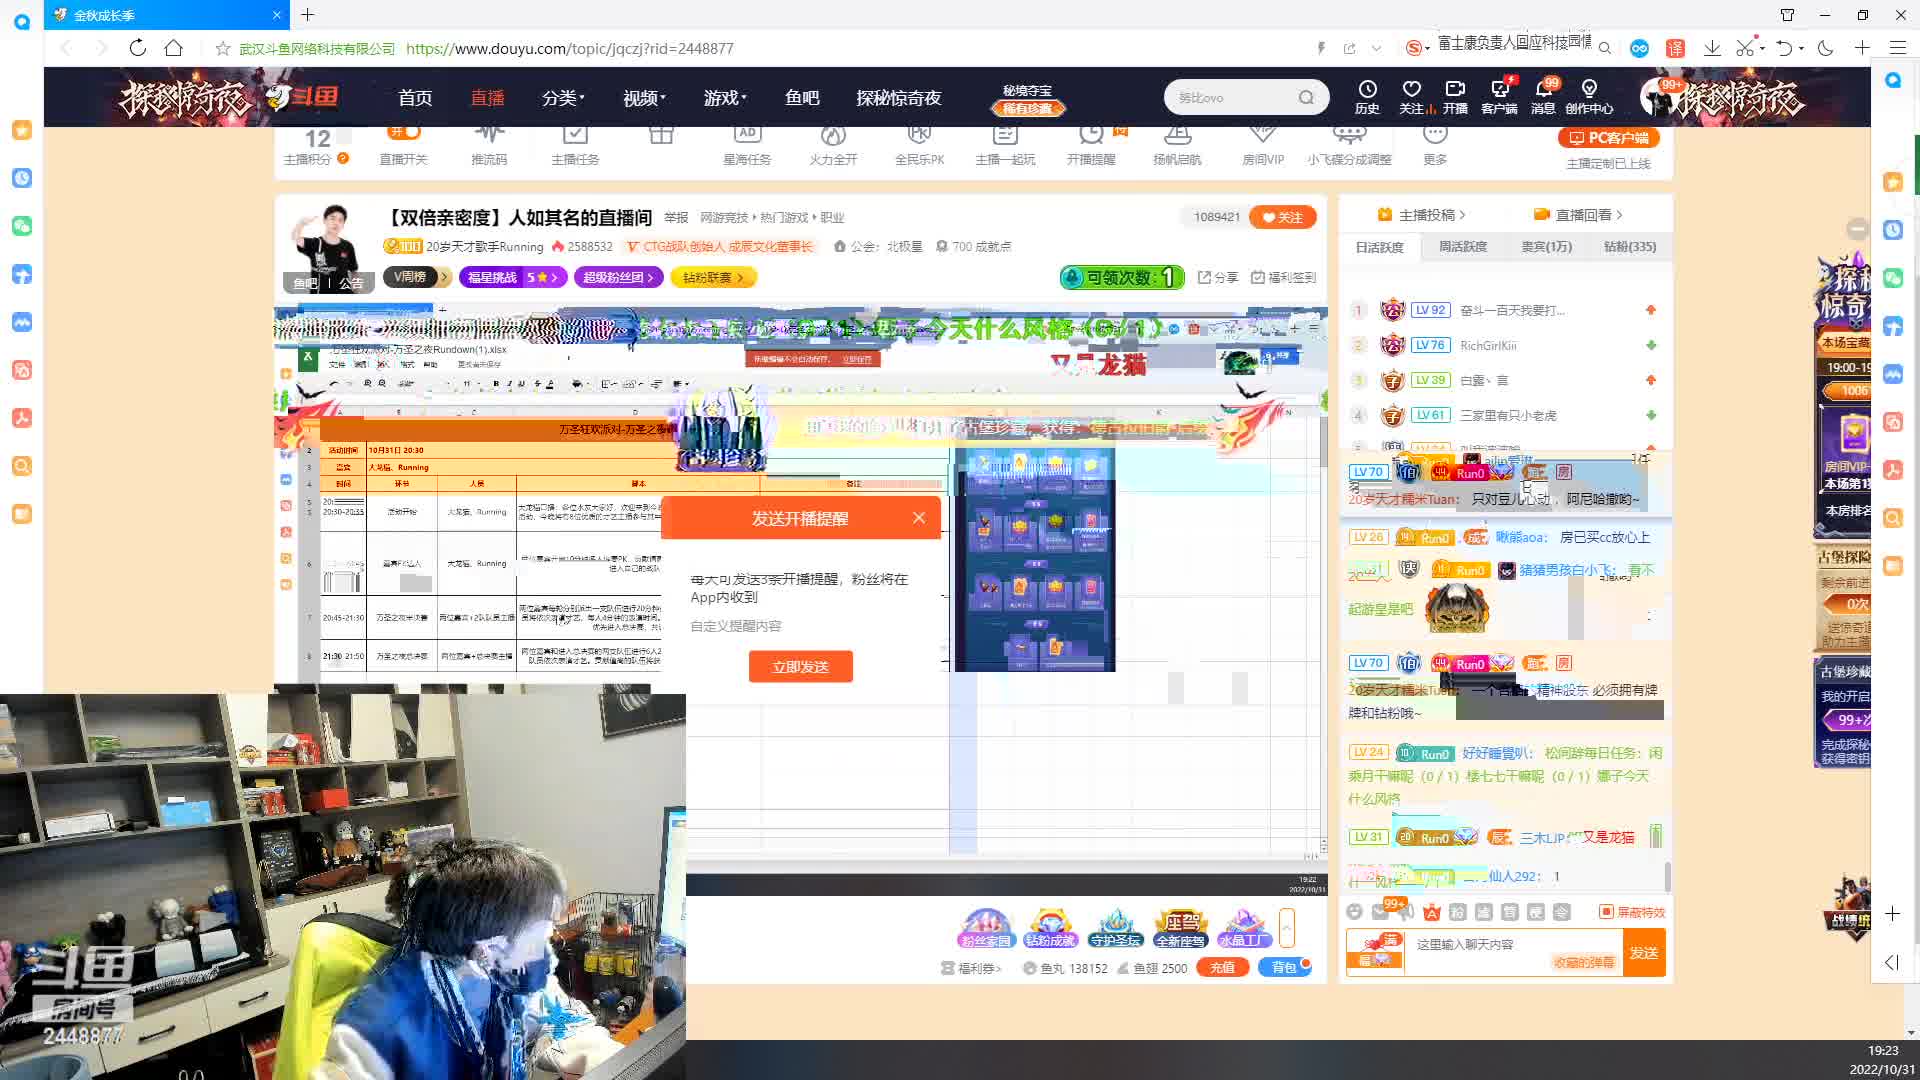Click the 发送 chat send button
The width and height of the screenshot is (1920, 1080).
click(1644, 953)
